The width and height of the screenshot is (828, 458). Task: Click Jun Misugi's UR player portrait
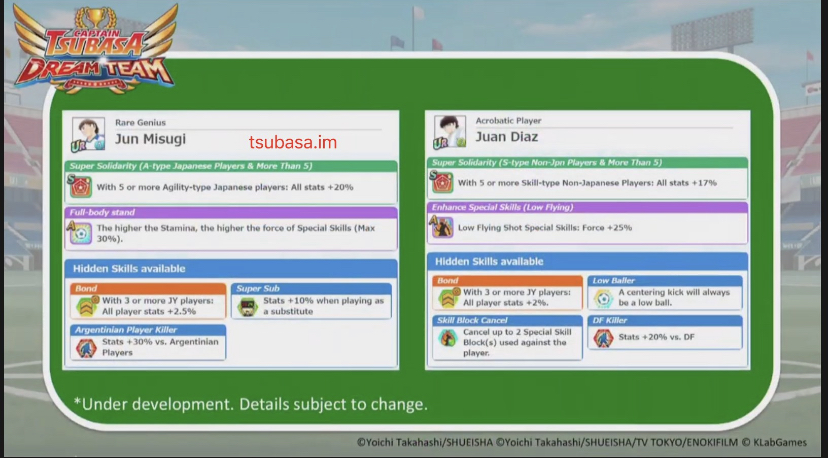tap(88, 135)
